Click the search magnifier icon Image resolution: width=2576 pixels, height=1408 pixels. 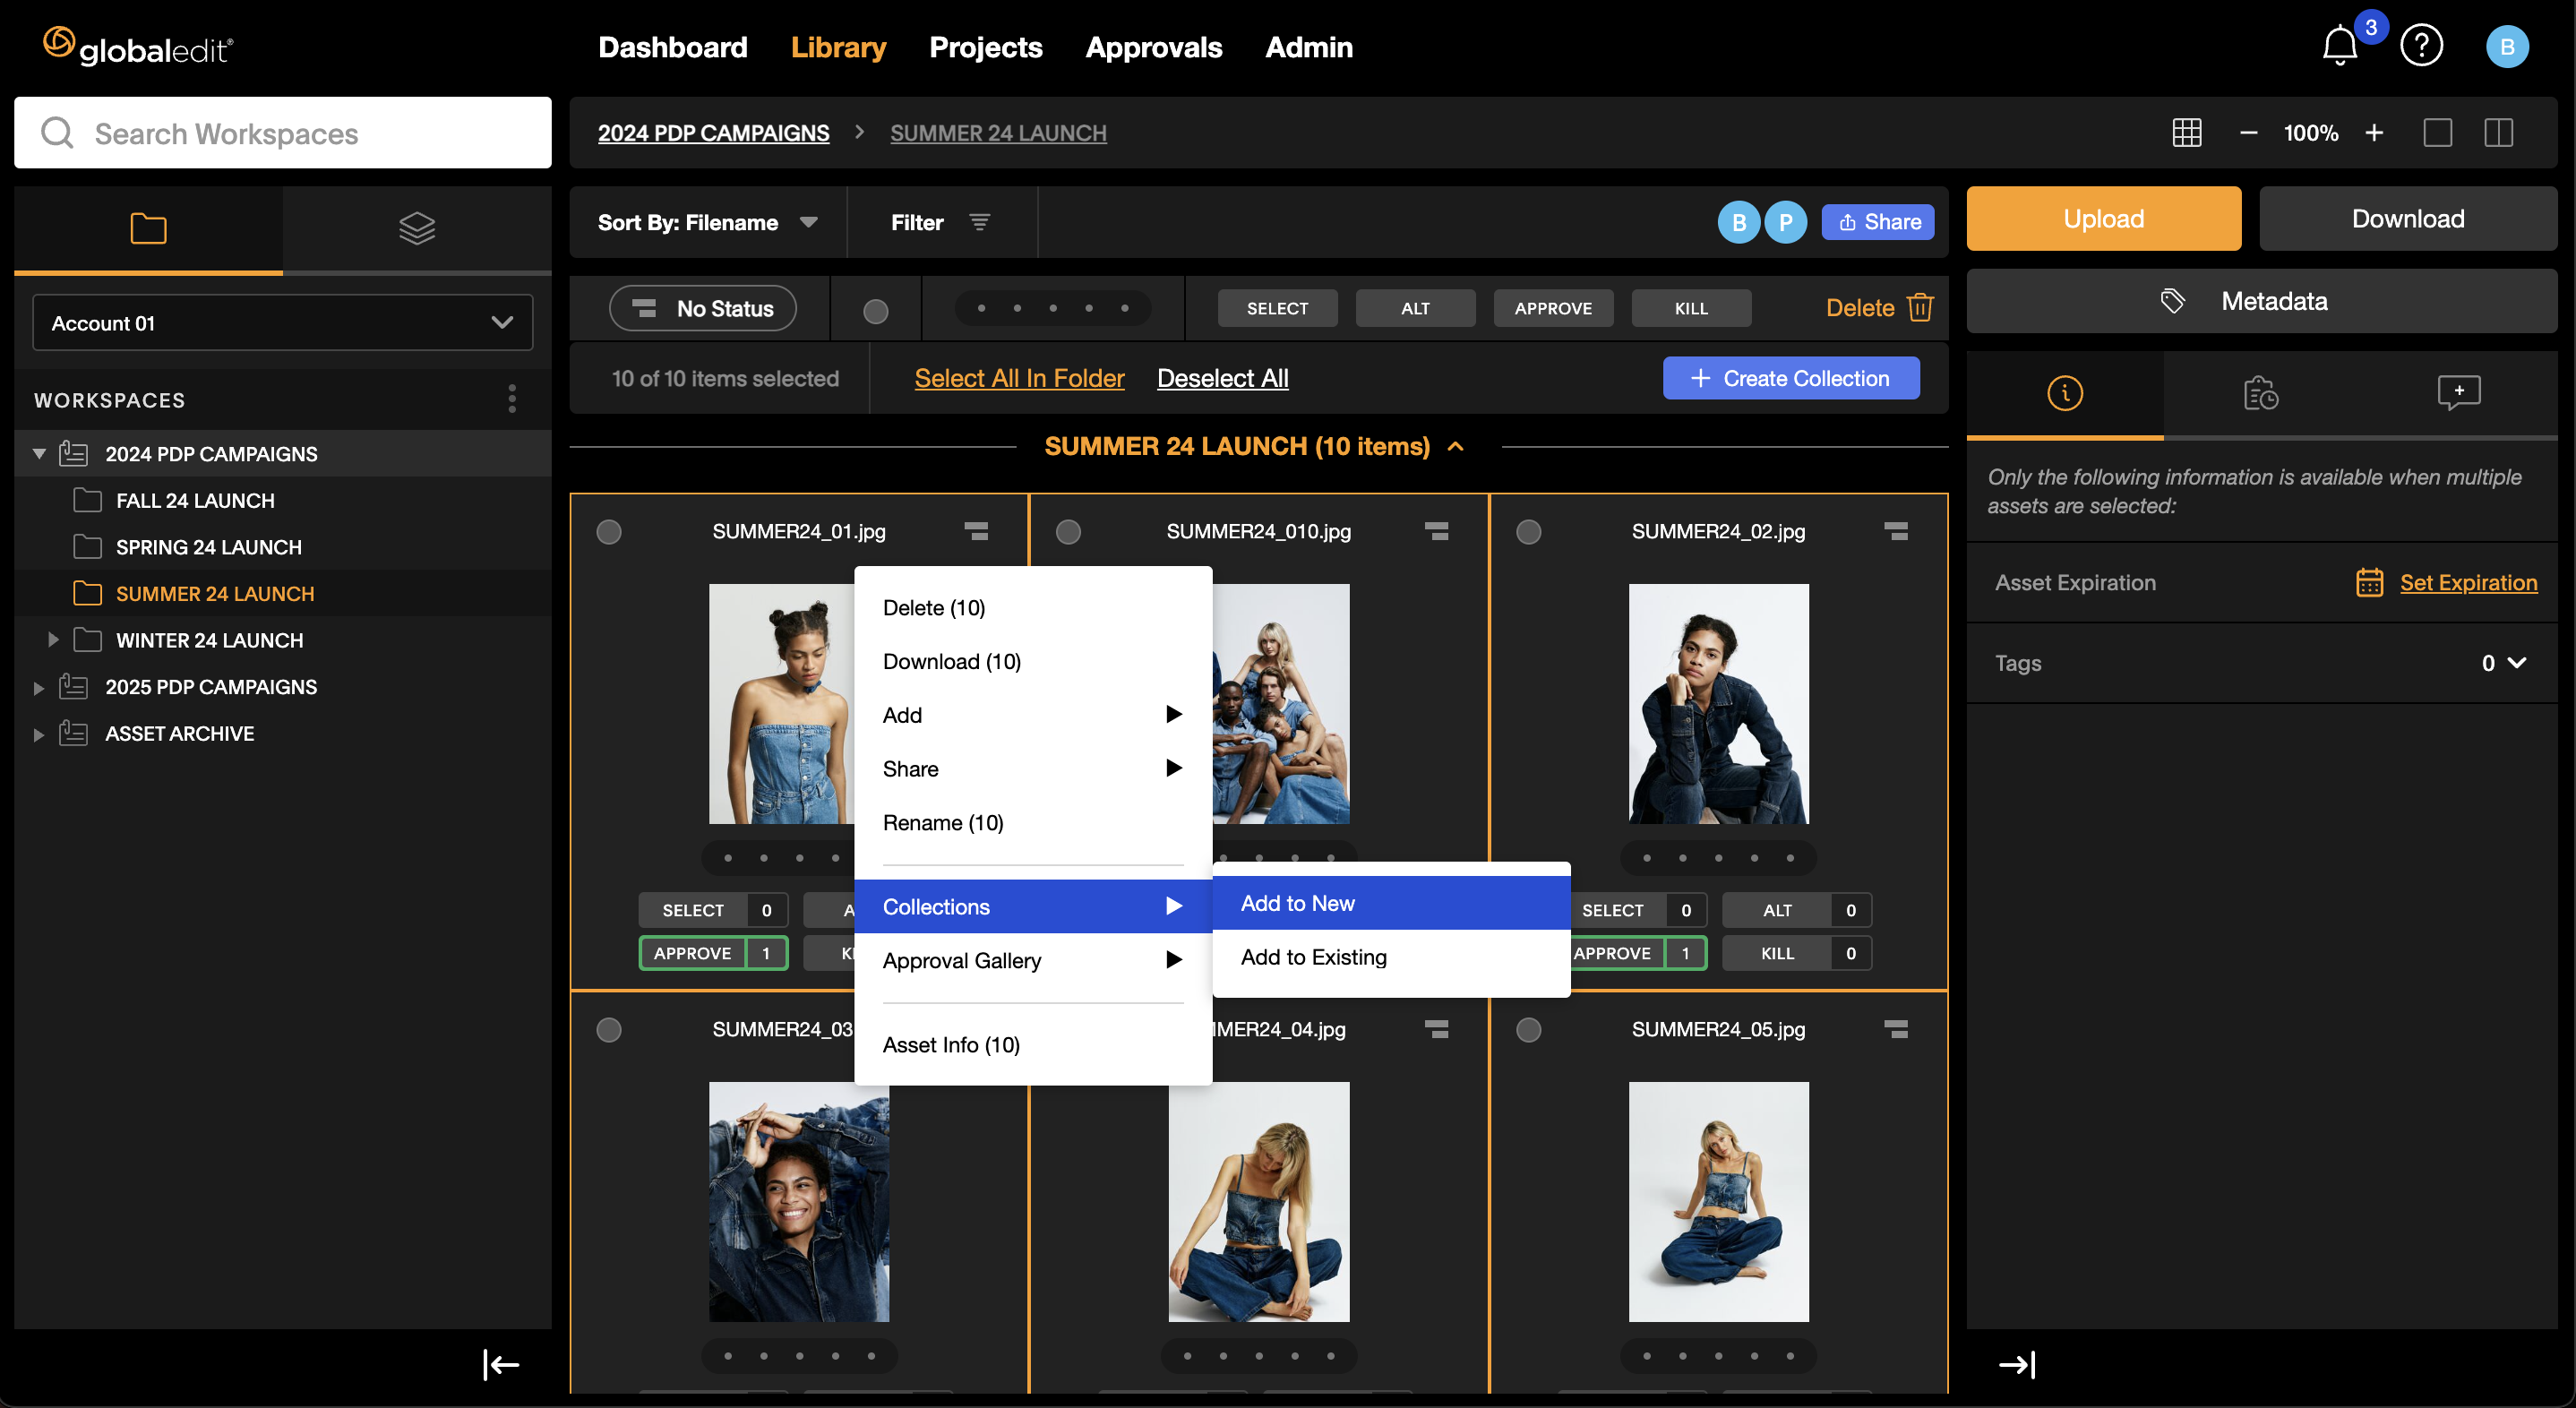click(x=57, y=133)
